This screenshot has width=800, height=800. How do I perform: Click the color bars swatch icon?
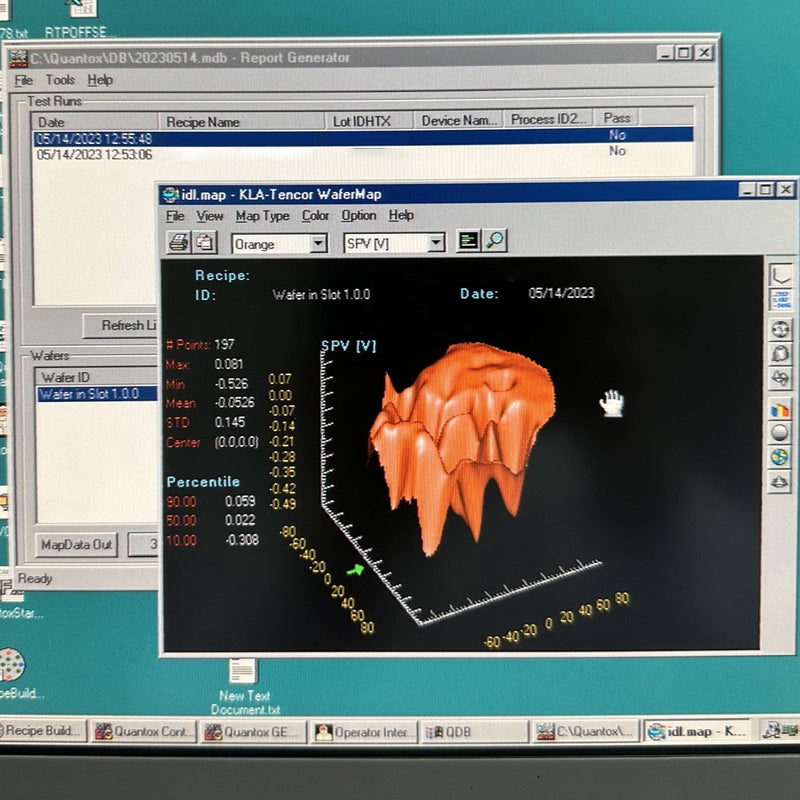pyautogui.click(x=779, y=412)
